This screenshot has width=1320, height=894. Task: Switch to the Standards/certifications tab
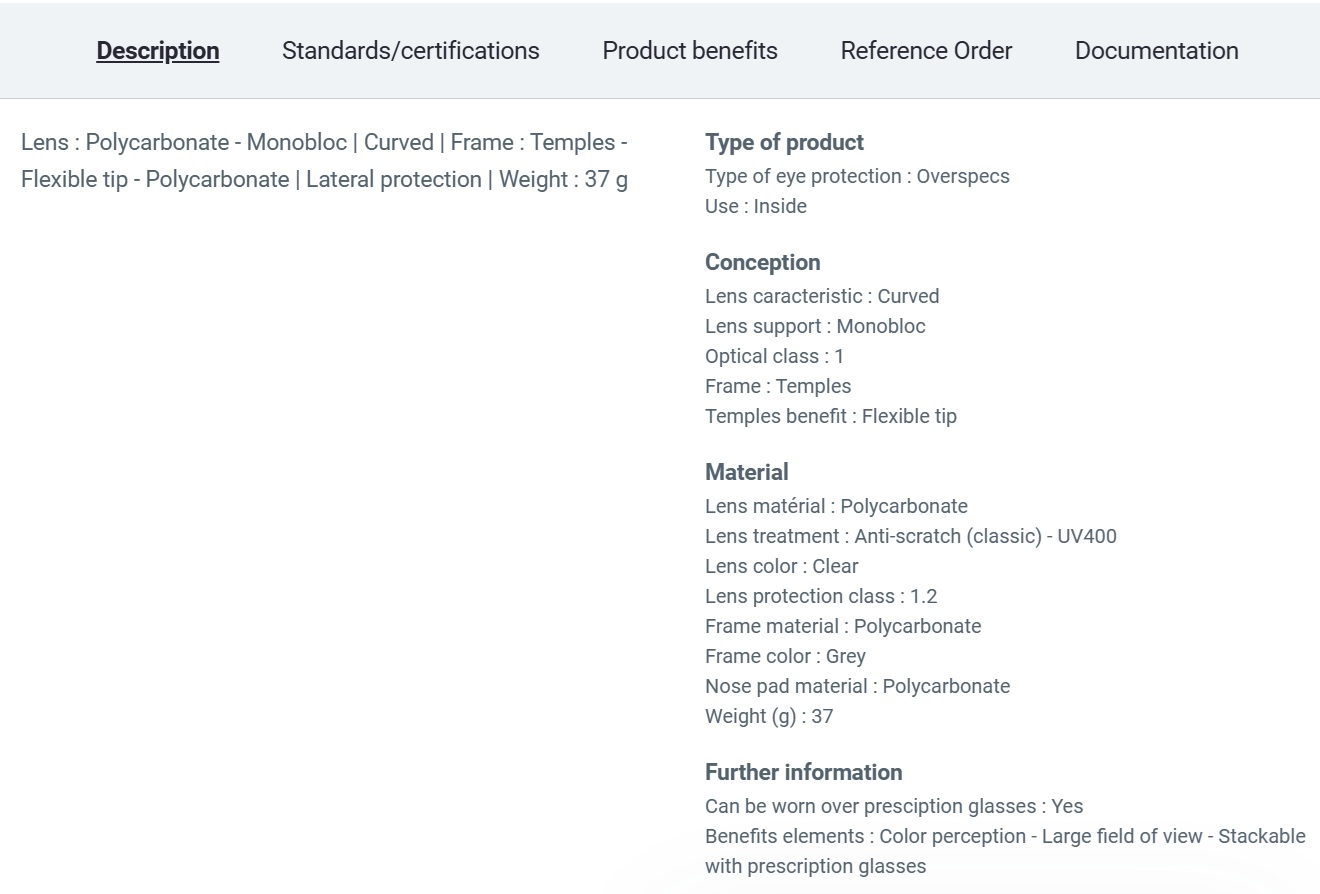click(x=411, y=51)
